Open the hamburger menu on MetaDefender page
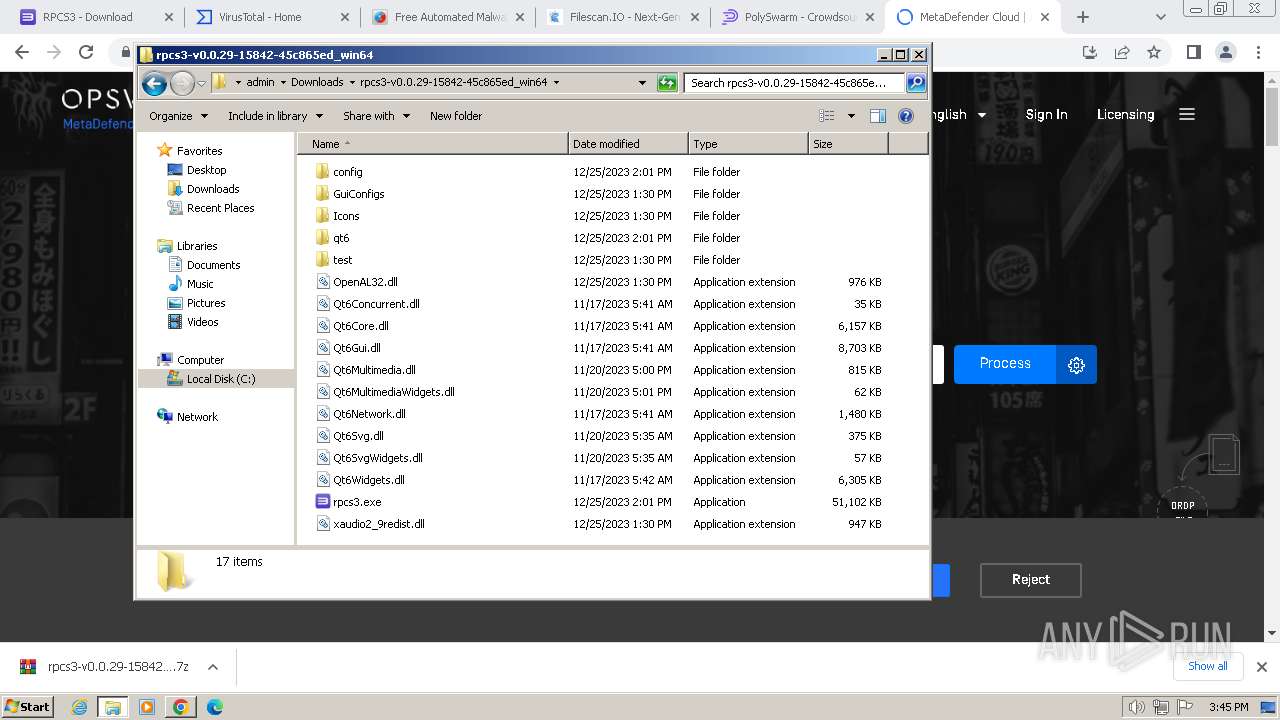This screenshot has width=1280, height=720. (1187, 115)
